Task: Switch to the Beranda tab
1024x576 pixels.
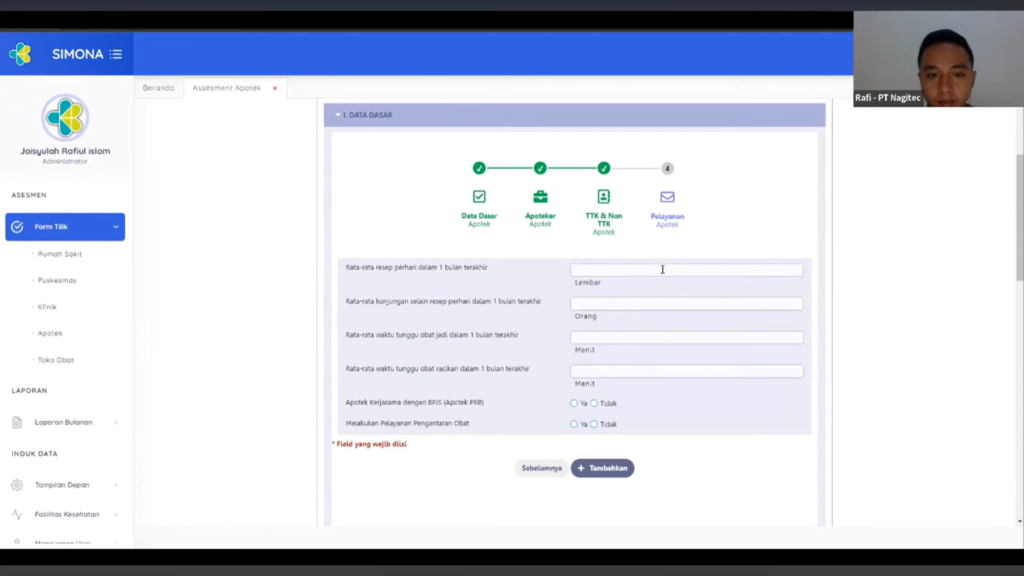Action: 158,88
